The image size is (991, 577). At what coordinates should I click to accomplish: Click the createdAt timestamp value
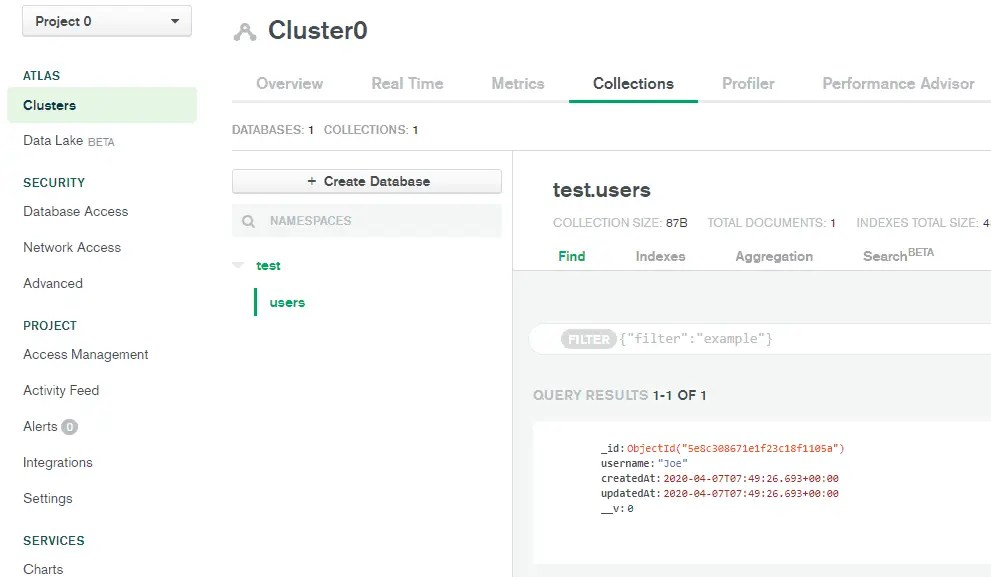(x=751, y=478)
